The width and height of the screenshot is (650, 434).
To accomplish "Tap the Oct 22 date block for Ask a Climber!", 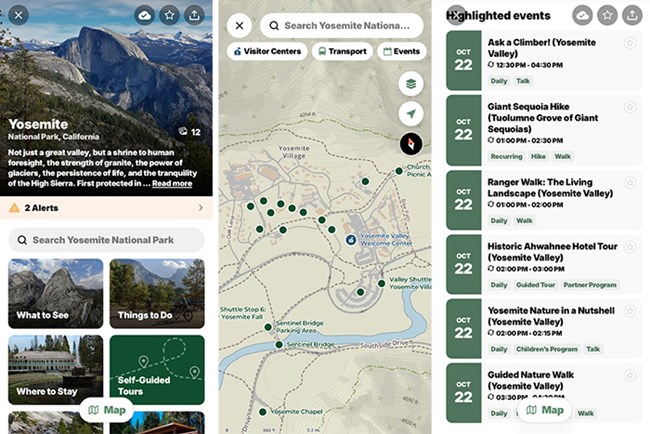I will (463, 61).
